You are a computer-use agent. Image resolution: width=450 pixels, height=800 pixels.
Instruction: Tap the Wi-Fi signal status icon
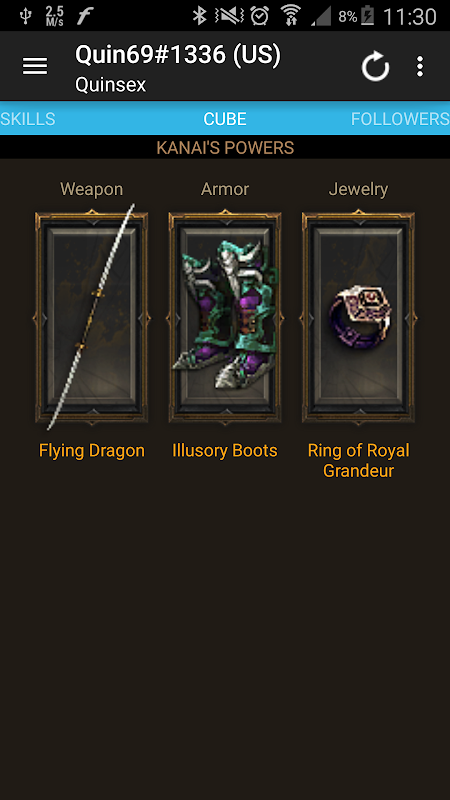pos(291,16)
